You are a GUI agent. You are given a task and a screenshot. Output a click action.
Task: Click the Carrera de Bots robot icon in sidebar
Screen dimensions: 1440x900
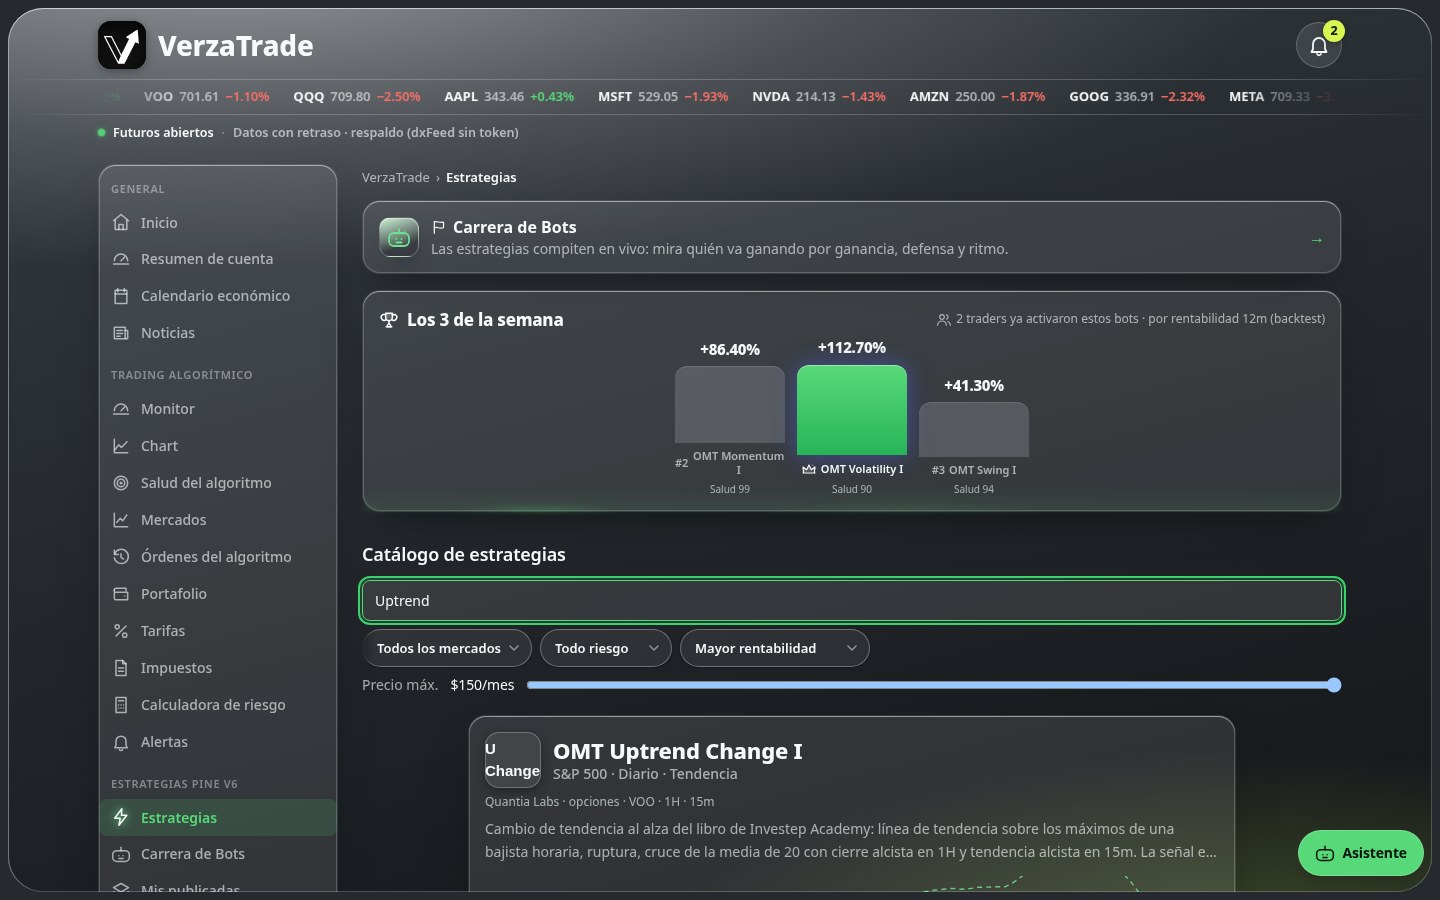click(121, 854)
